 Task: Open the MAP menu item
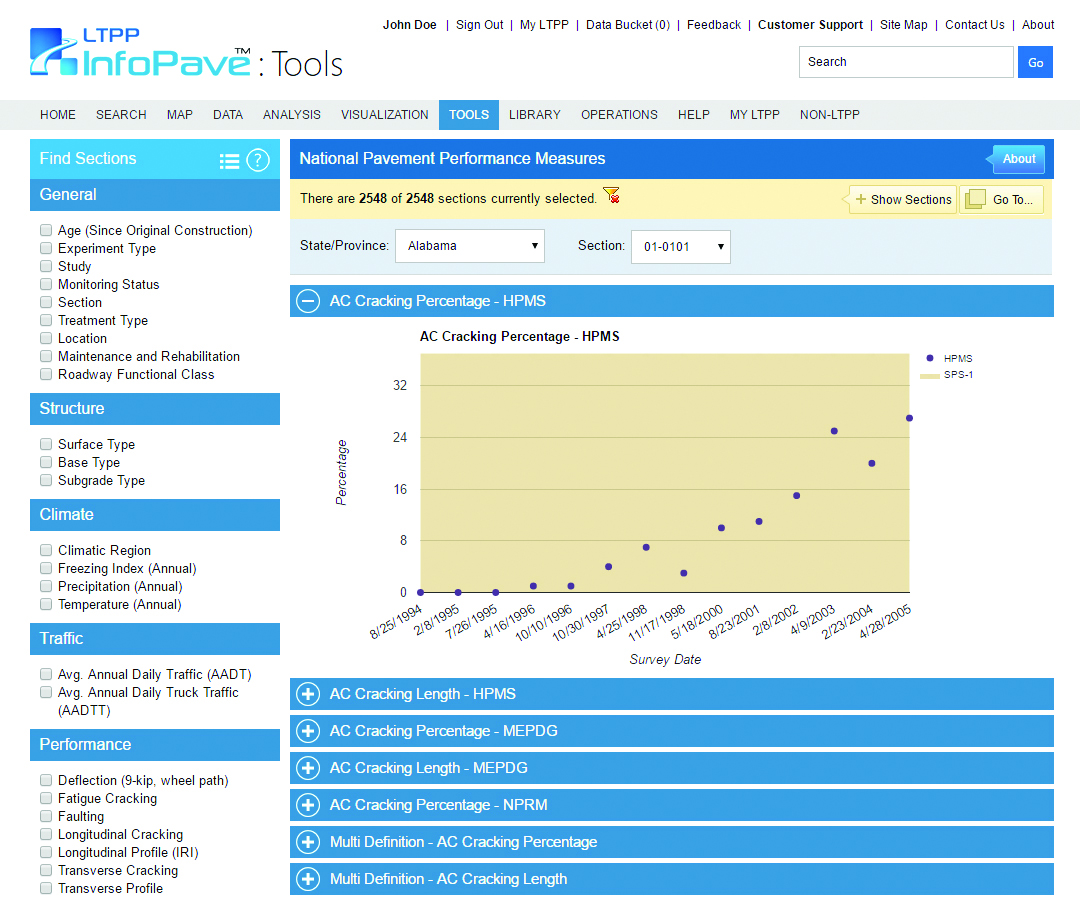tap(180, 115)
